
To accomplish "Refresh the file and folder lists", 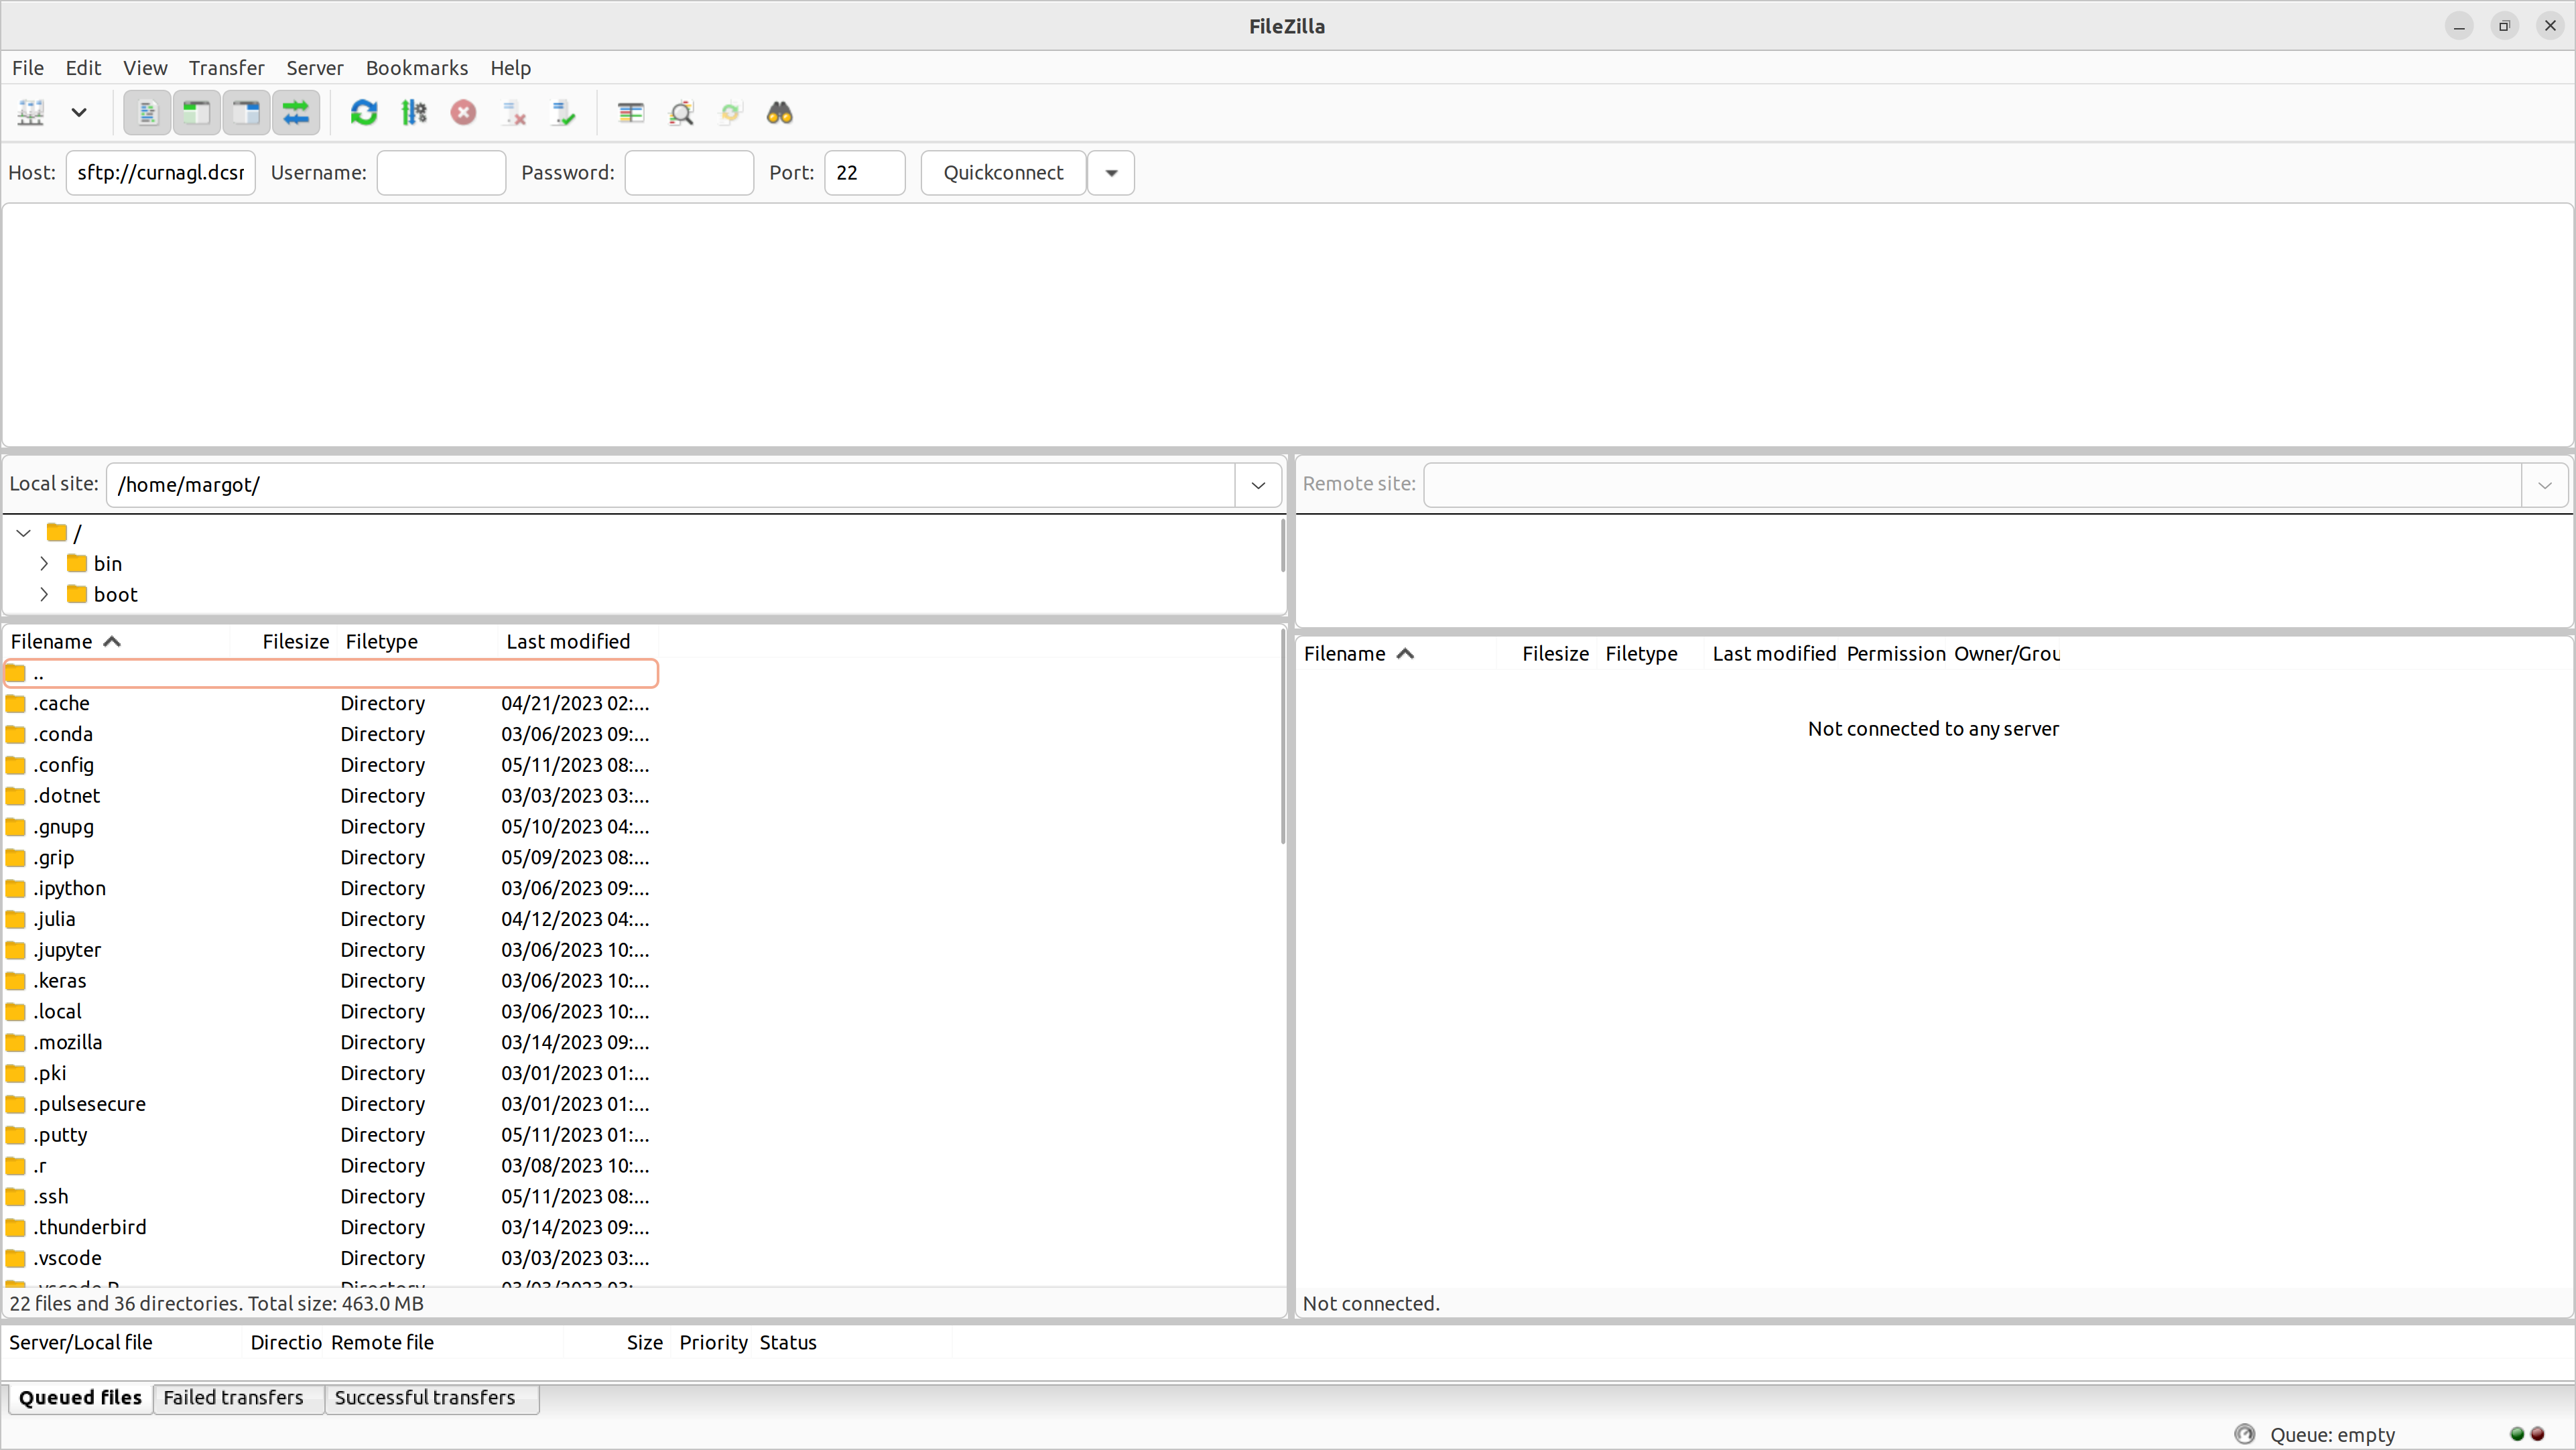I will tap(364, 113).
